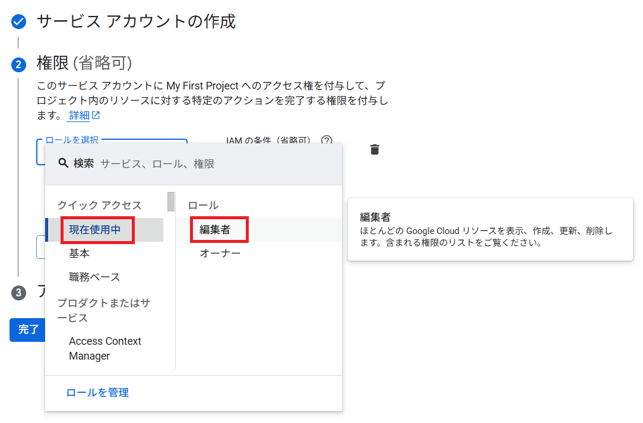Click the blue checkmark icon for step one
Screen dimensions: 643x423
18,20
